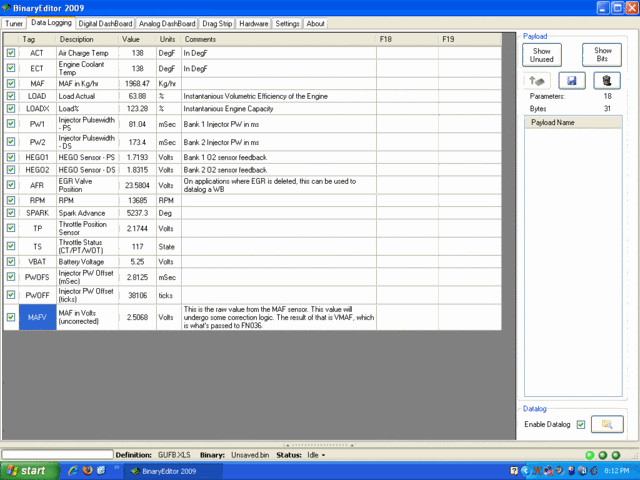Click Unsaved.bin binary name in status bar

[x=250, y=455]
